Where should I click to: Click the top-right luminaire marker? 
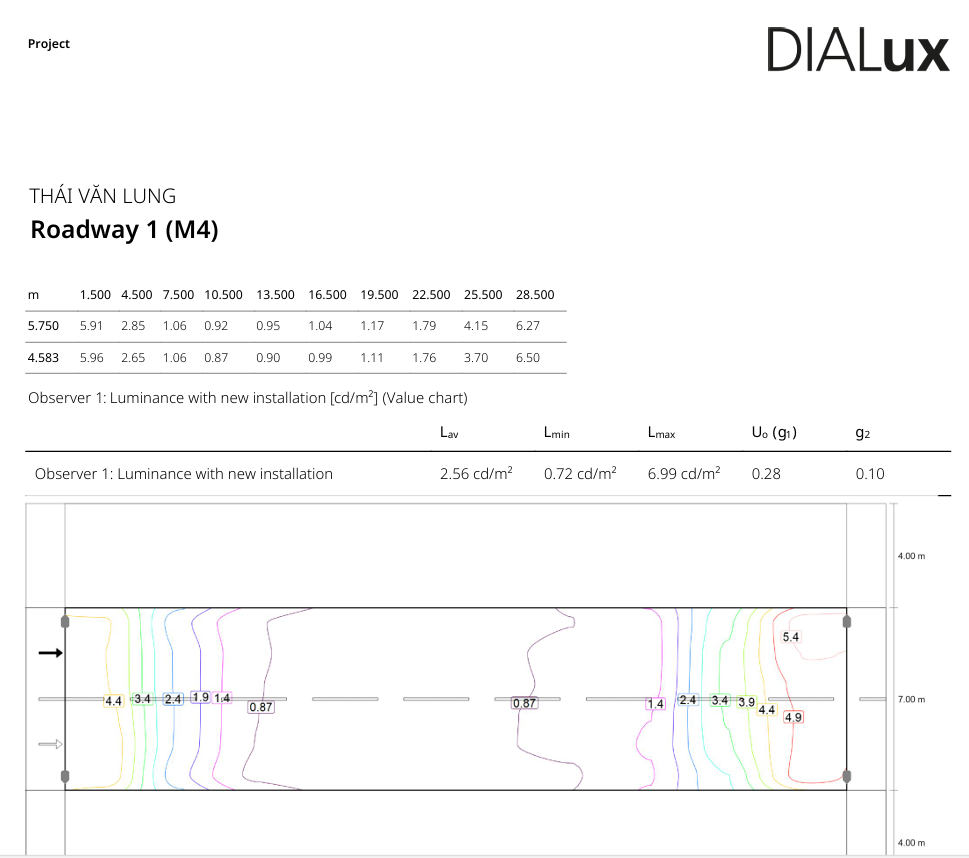coord(847,621)
